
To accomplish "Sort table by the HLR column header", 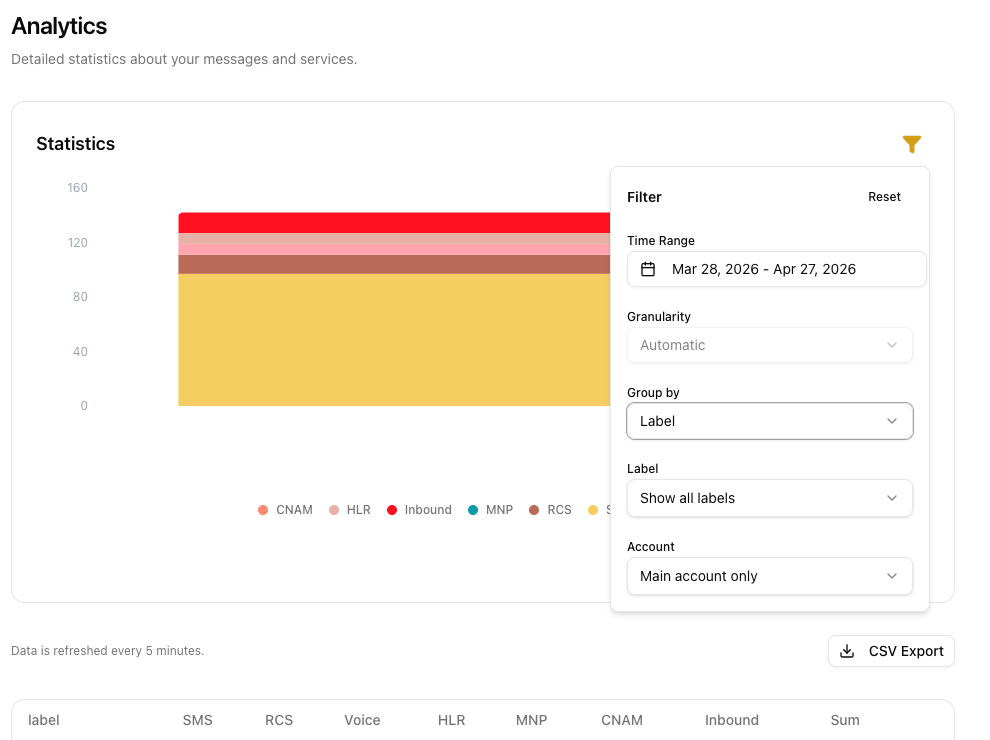I will coord(451,720).
